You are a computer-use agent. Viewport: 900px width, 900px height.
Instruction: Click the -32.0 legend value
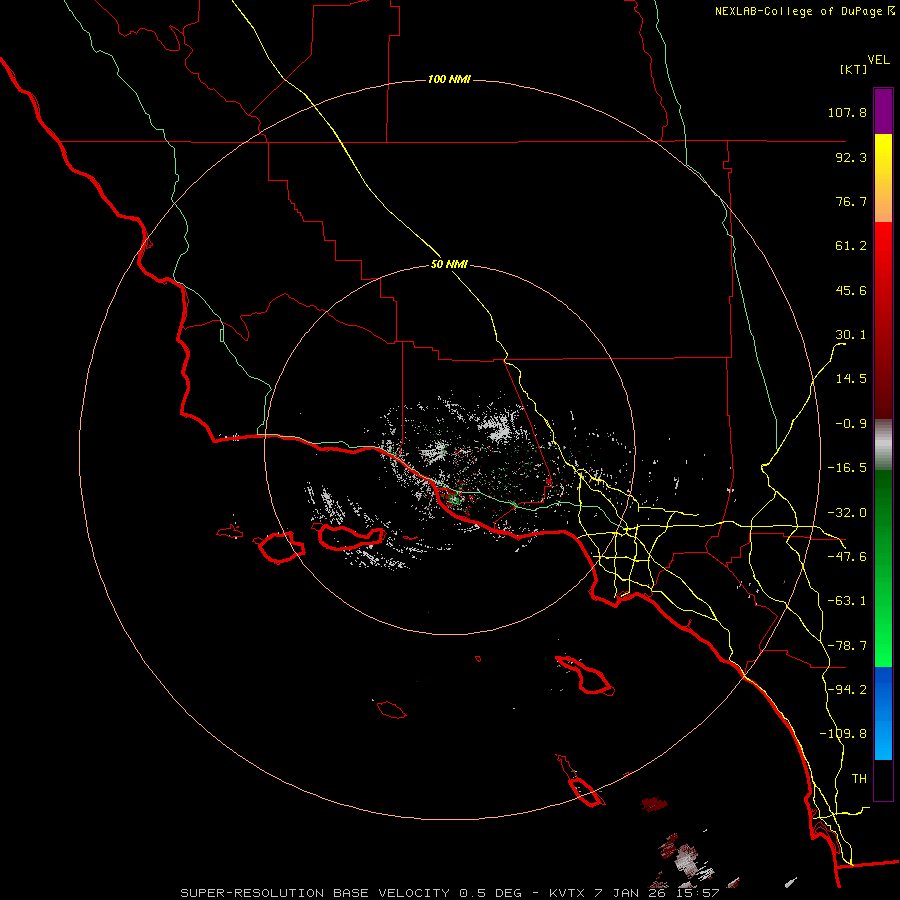pos(847,513)
